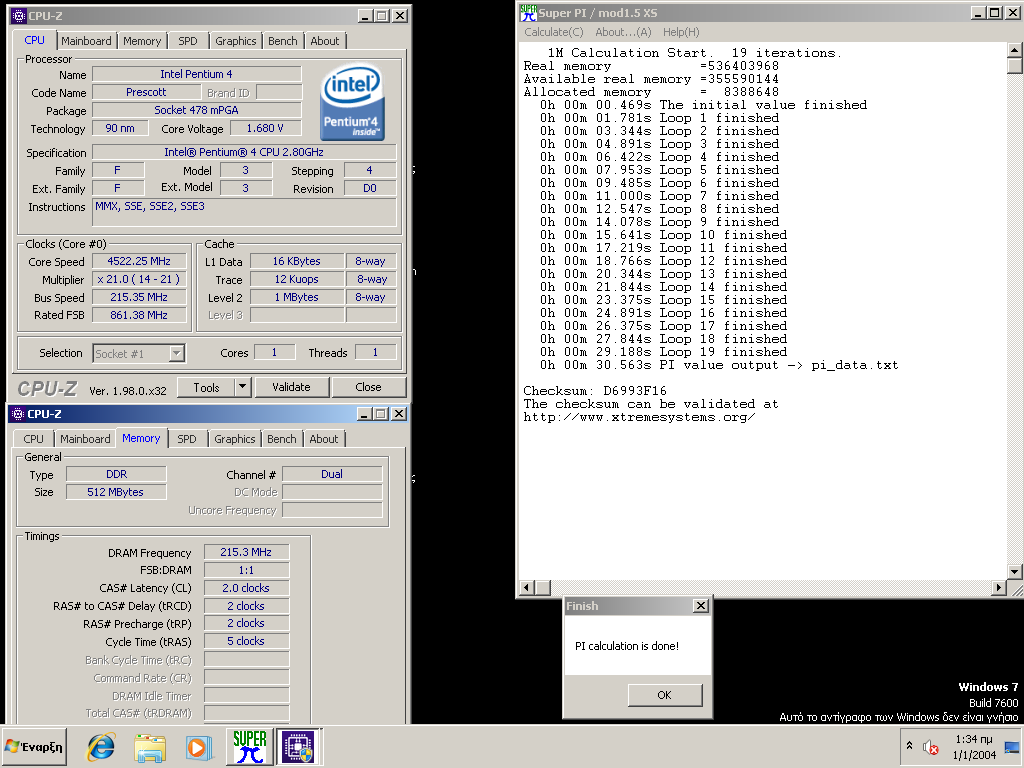Click the Bus Speed value 215.35 MHz
The width and height of the screenshot is (1024, 768).
coord(139,297)
